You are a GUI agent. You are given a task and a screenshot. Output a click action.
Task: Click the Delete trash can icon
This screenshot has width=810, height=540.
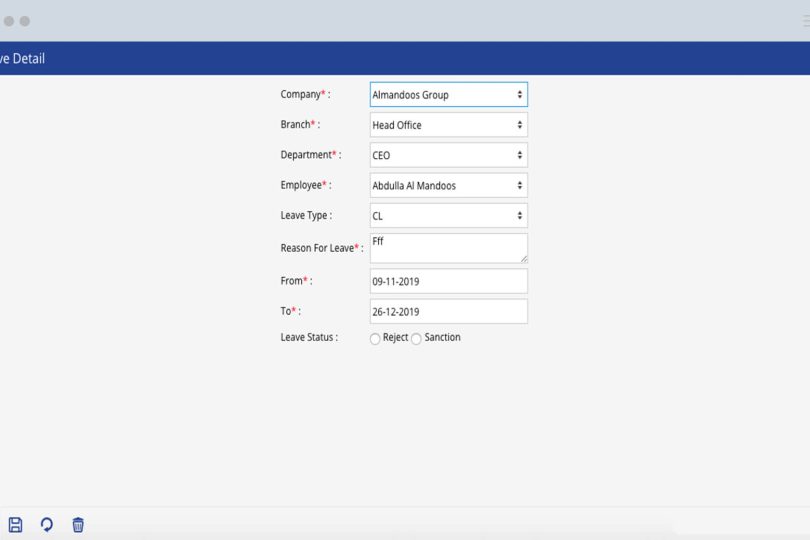78,525
